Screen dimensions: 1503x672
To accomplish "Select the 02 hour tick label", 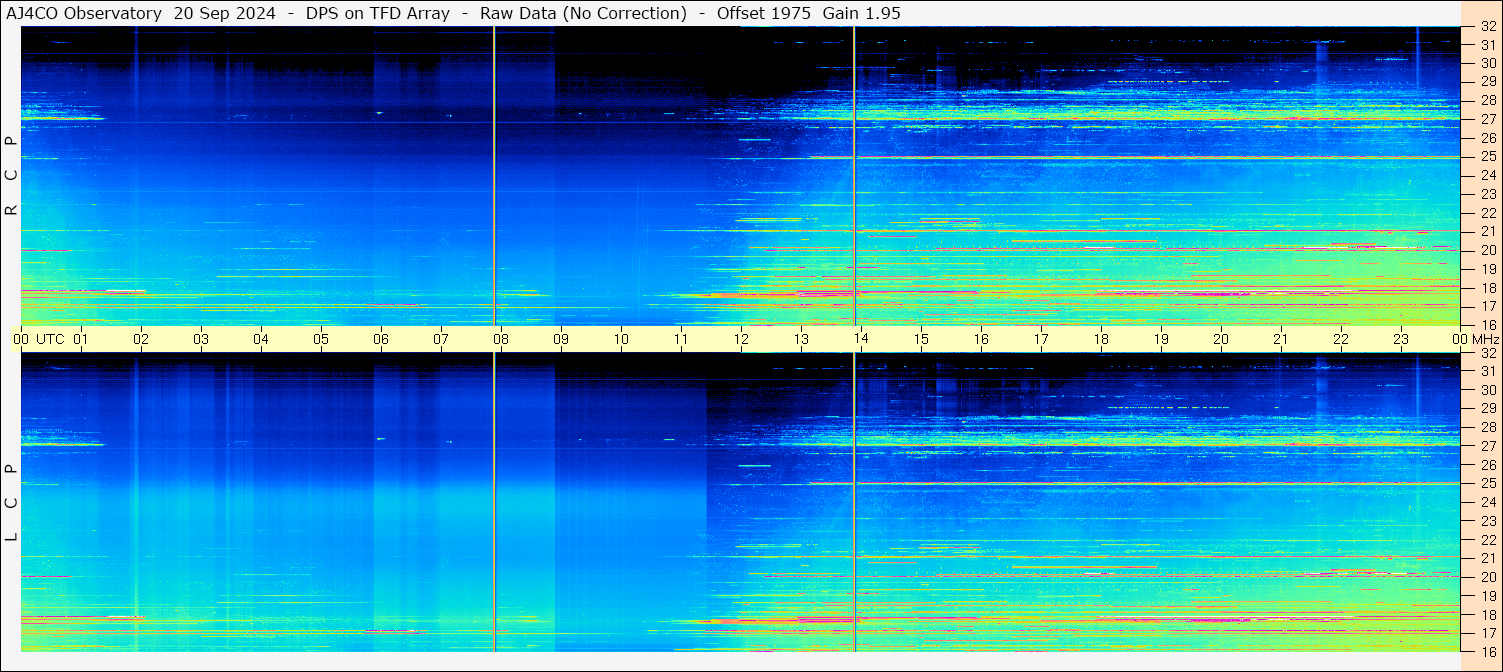I will [141, 339].
